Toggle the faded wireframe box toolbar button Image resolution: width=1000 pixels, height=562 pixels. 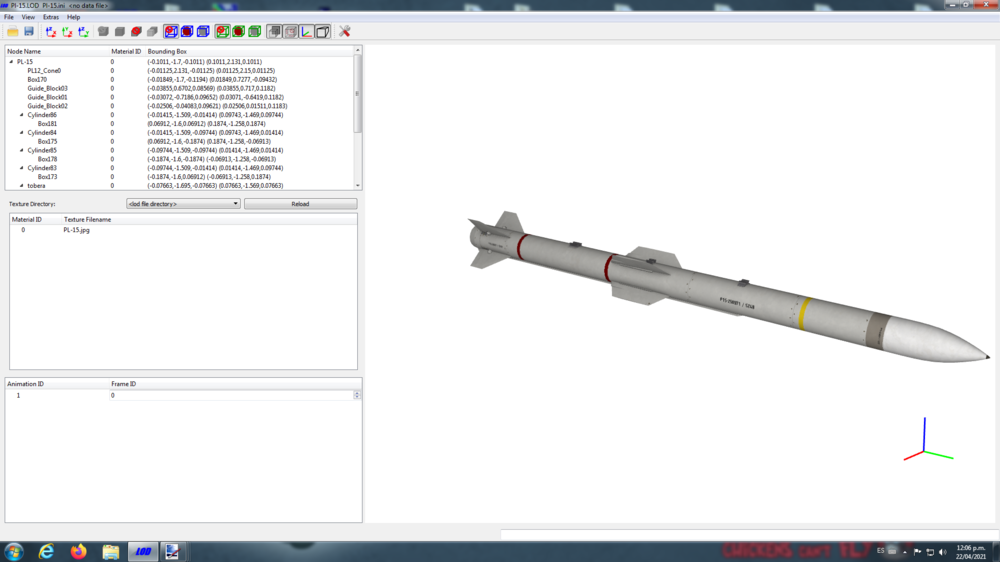point(290,31)
